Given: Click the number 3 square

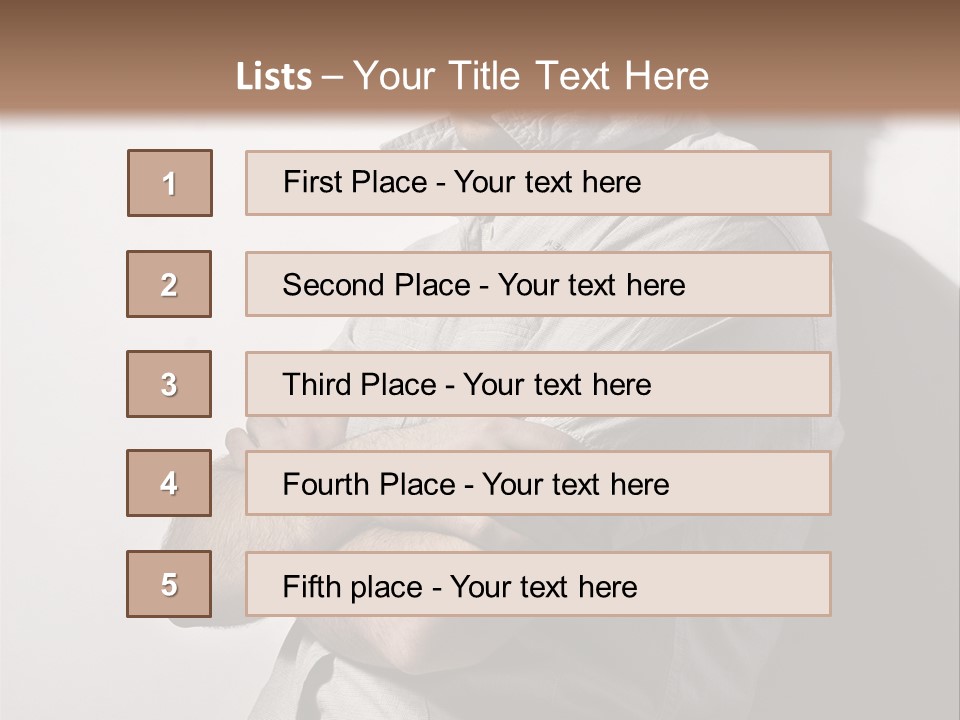Looking at the screenshot, I should [169, 384].
